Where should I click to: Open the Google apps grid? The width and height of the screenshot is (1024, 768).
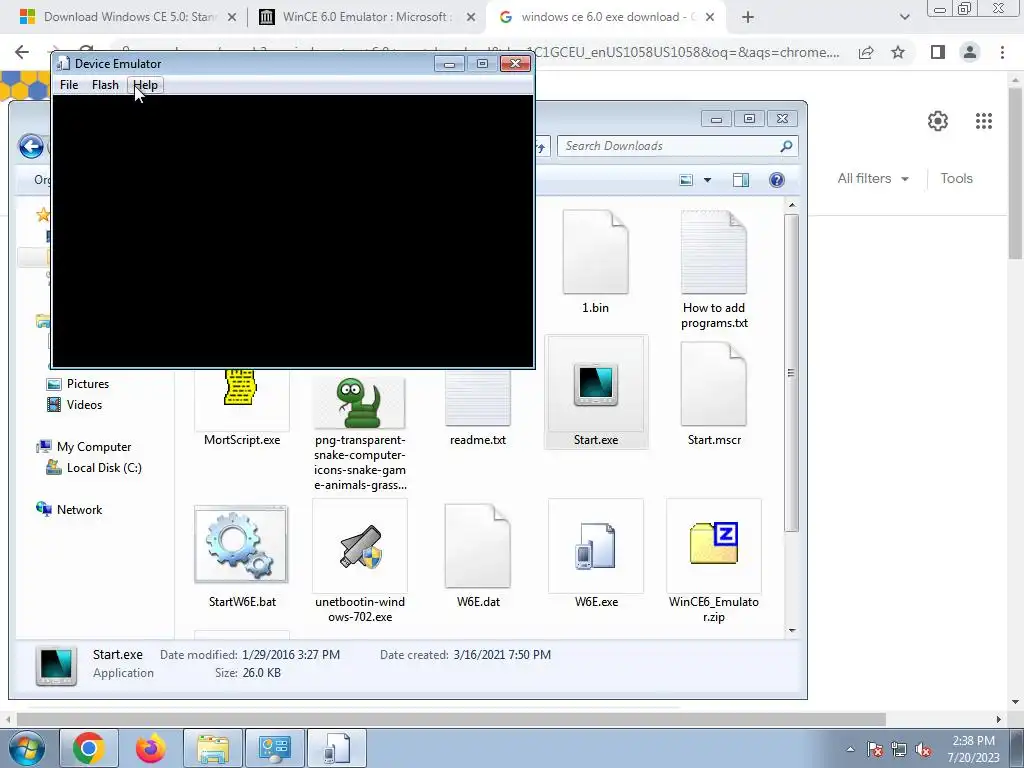(984, 121)
